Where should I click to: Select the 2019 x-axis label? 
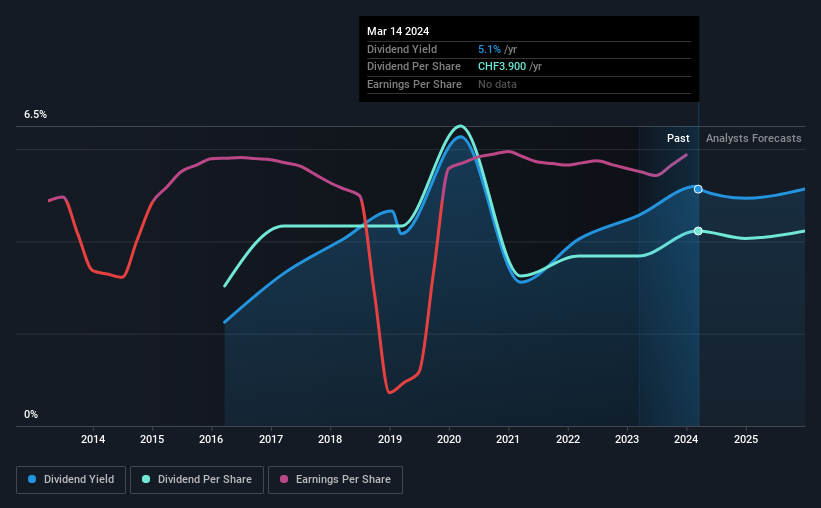tap(390, 439)
